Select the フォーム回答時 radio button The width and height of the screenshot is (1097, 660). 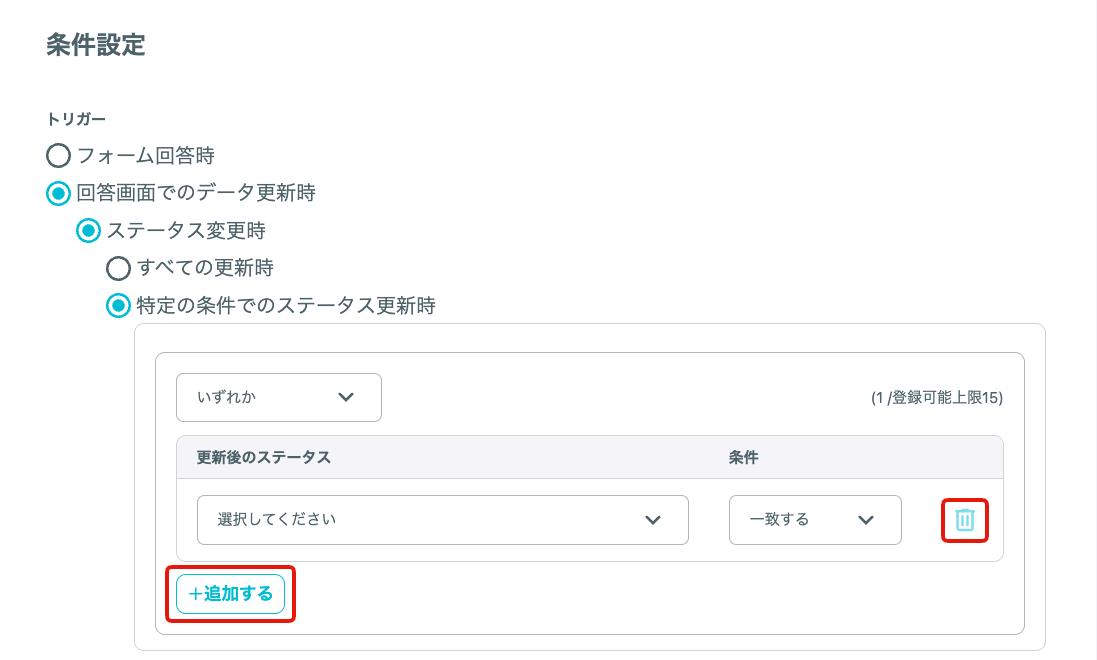[x=58, y=155]
